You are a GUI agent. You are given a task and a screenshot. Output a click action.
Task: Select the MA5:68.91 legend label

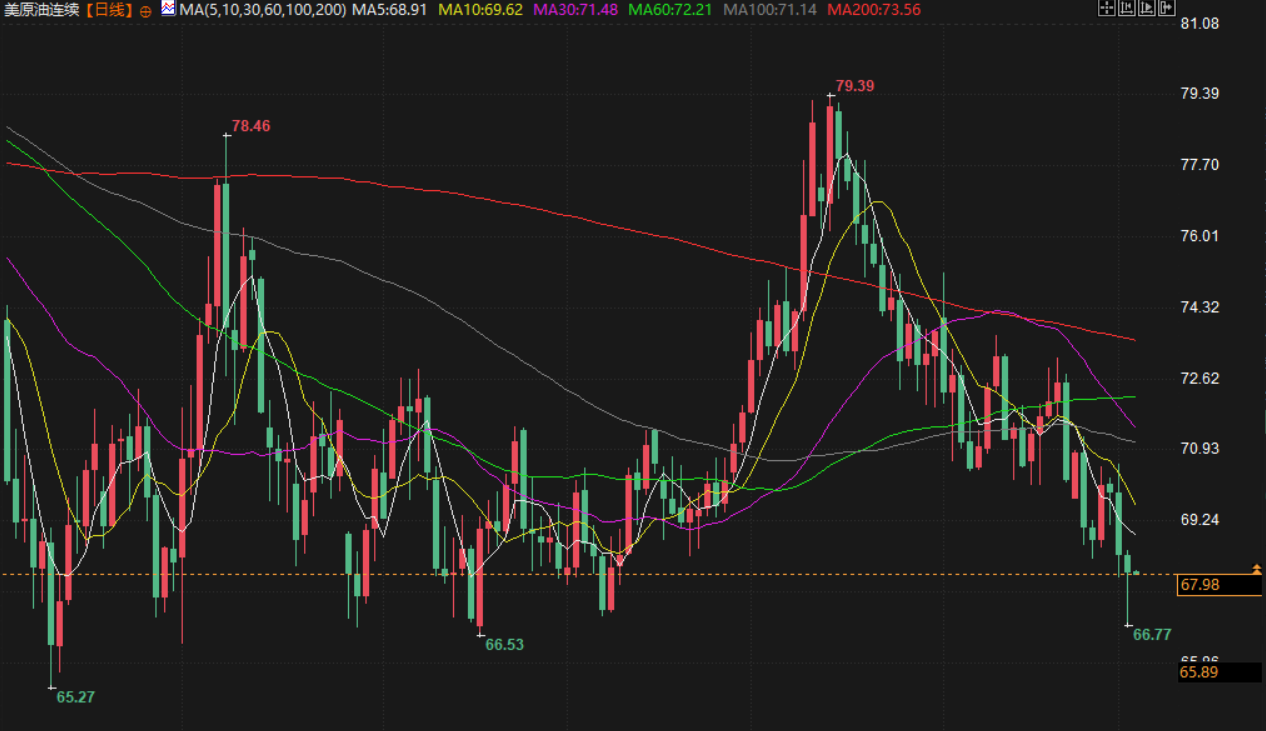(x=392, y=10)
